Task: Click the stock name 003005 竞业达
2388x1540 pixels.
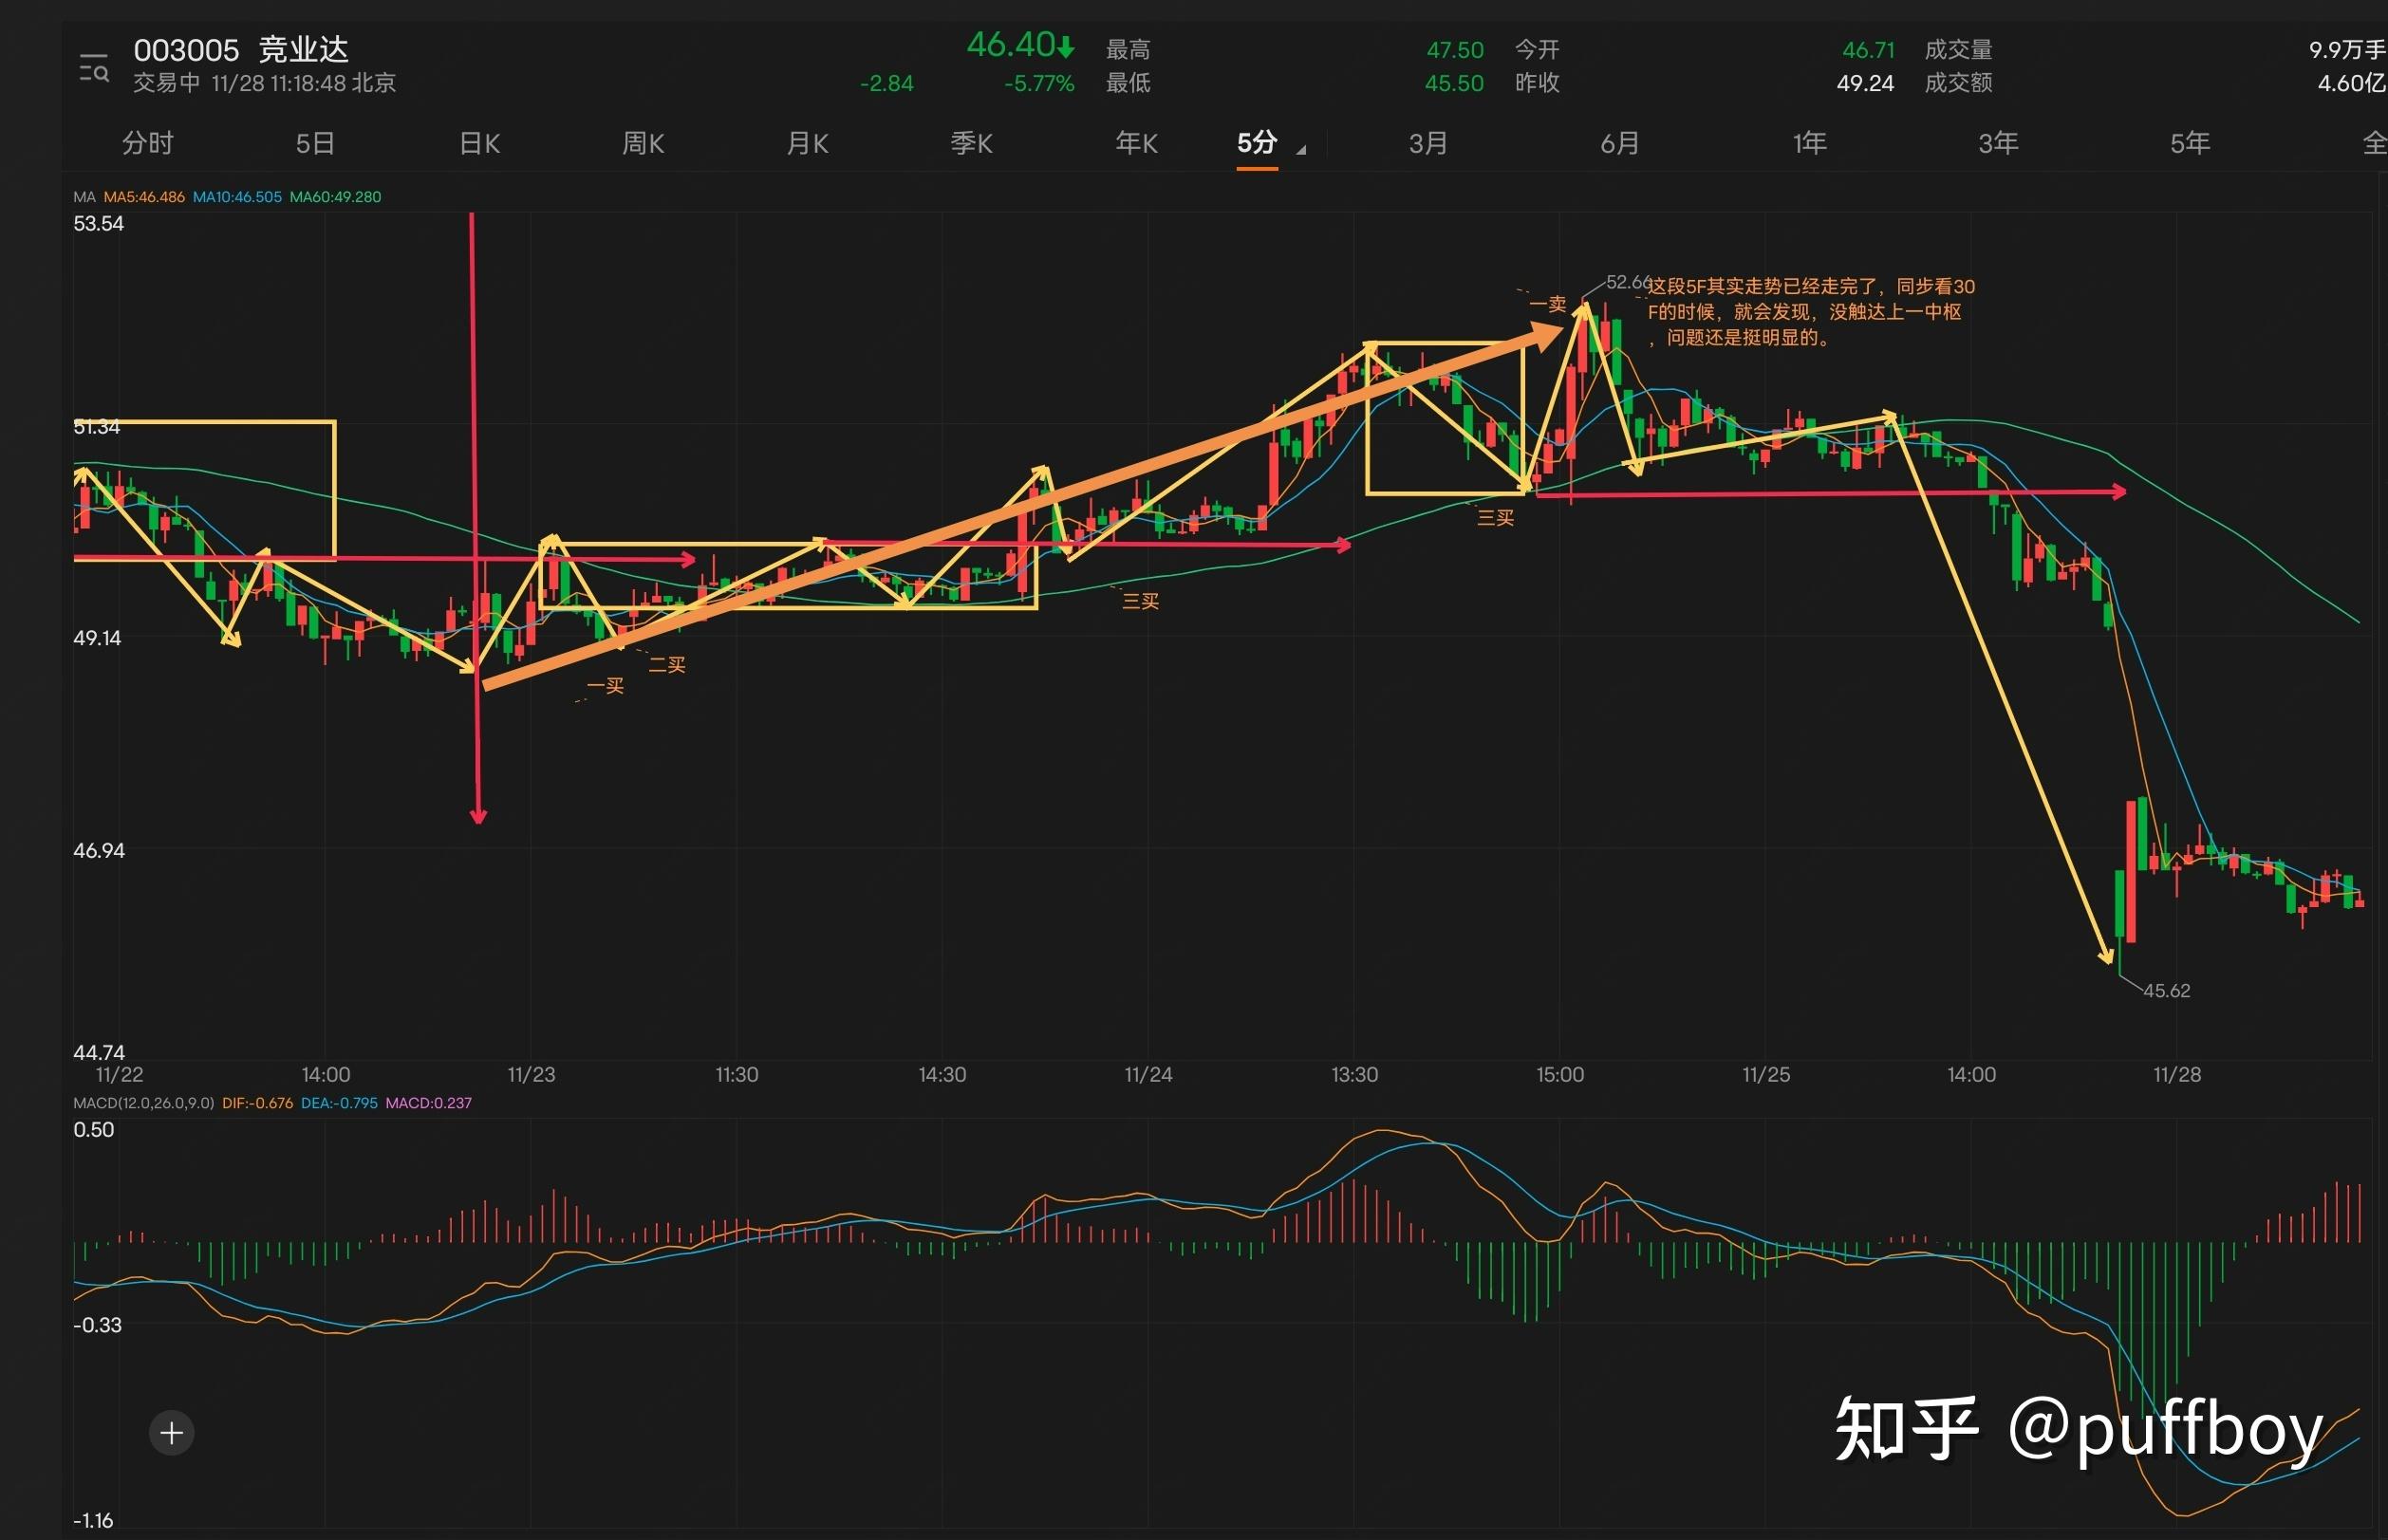Action: [x=241, y=50]
